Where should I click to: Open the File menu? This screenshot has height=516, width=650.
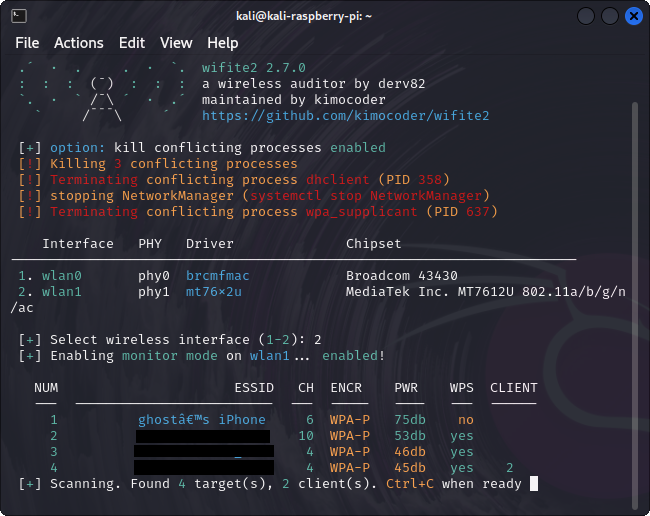[x=27, y=43]
